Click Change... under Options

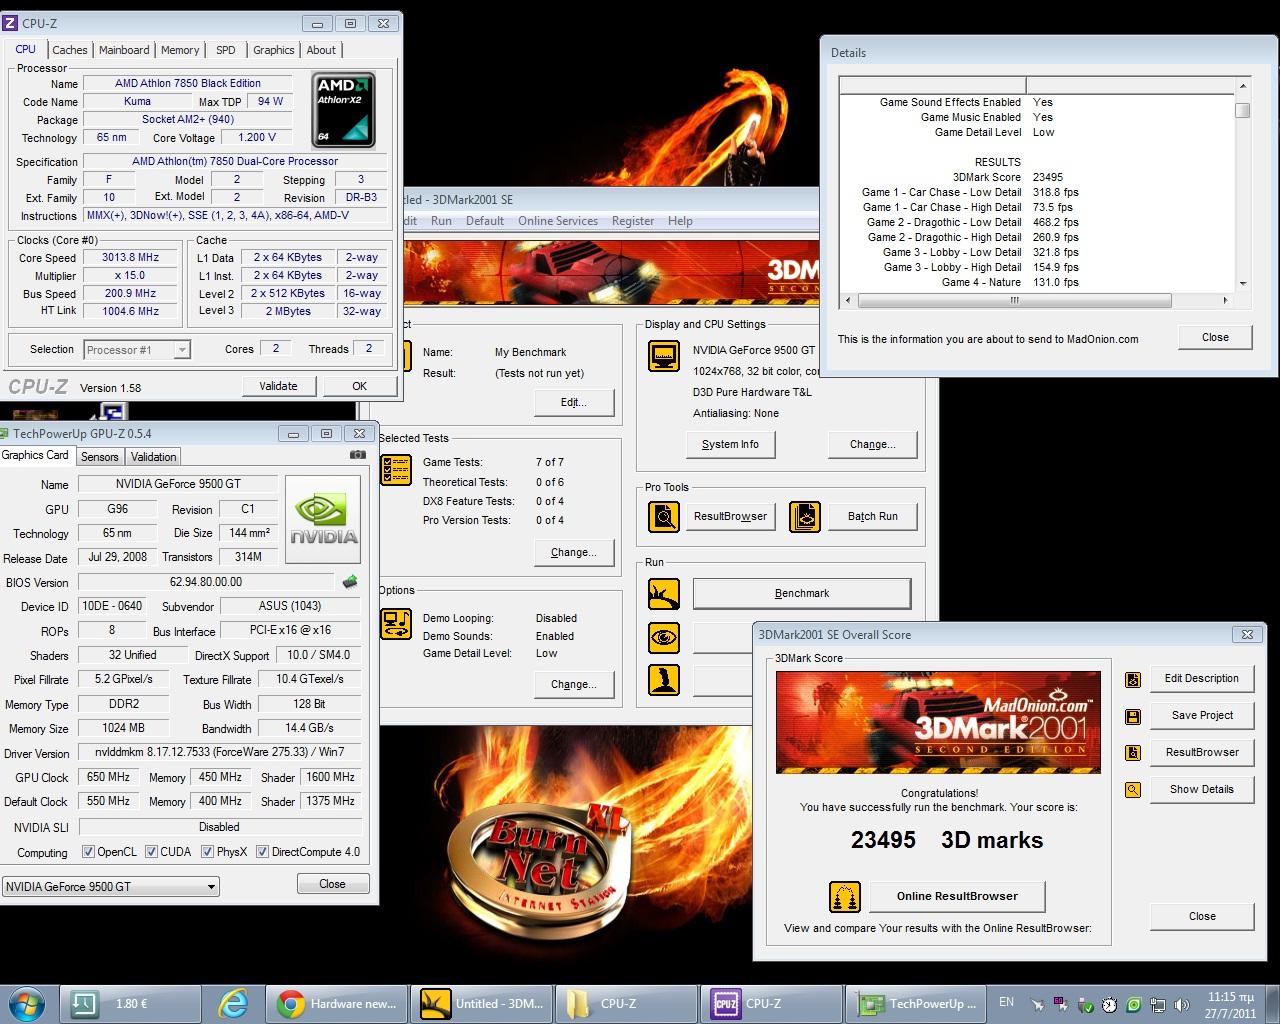coord(573,684)
